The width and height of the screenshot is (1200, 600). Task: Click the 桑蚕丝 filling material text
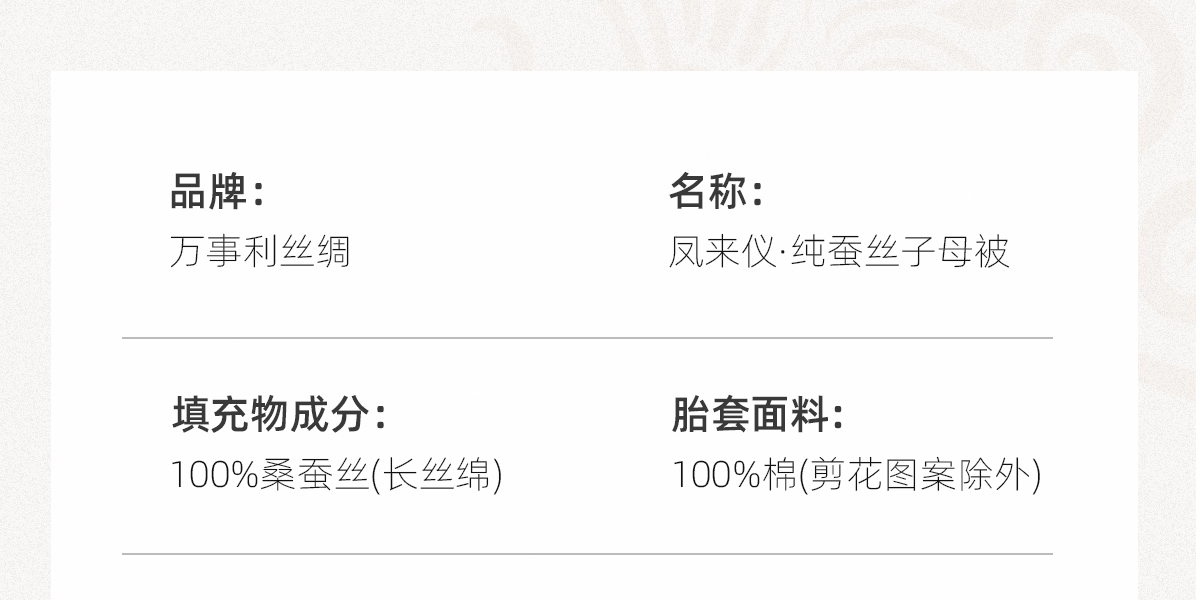tap(314, 474)
